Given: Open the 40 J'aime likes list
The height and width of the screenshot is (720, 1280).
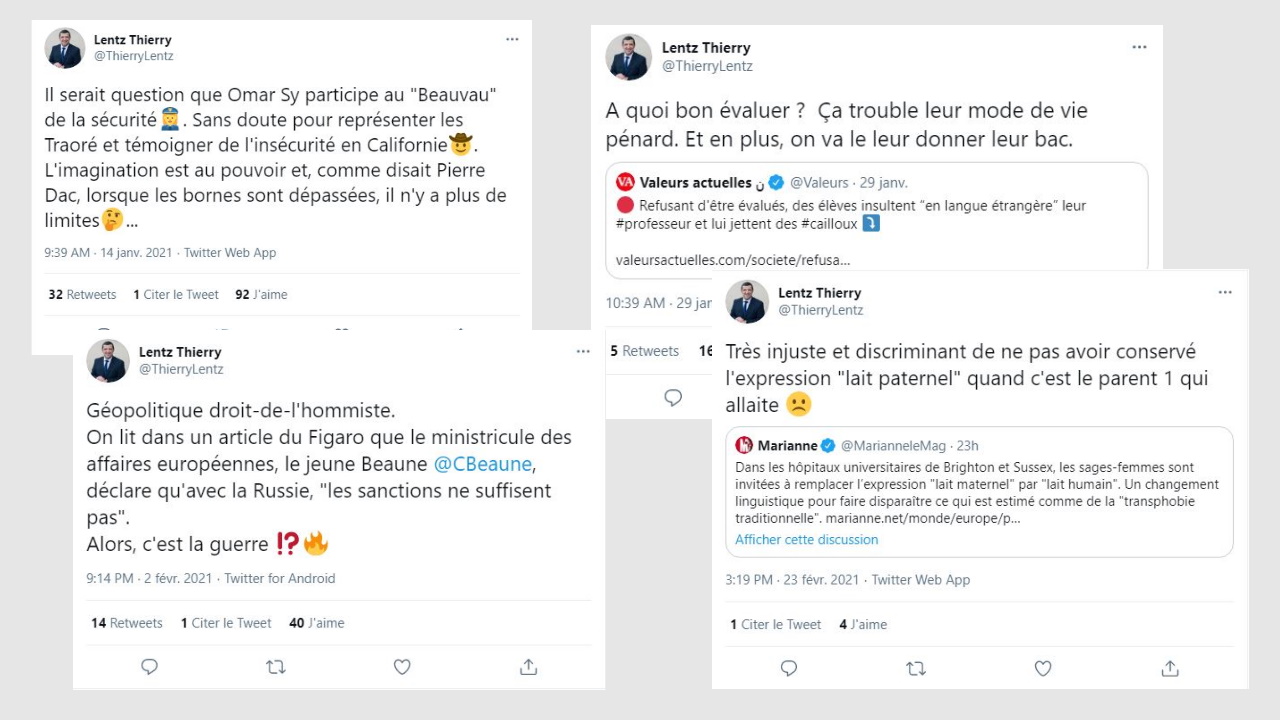Looking at the screenshot, I should [x=316, y=623].
